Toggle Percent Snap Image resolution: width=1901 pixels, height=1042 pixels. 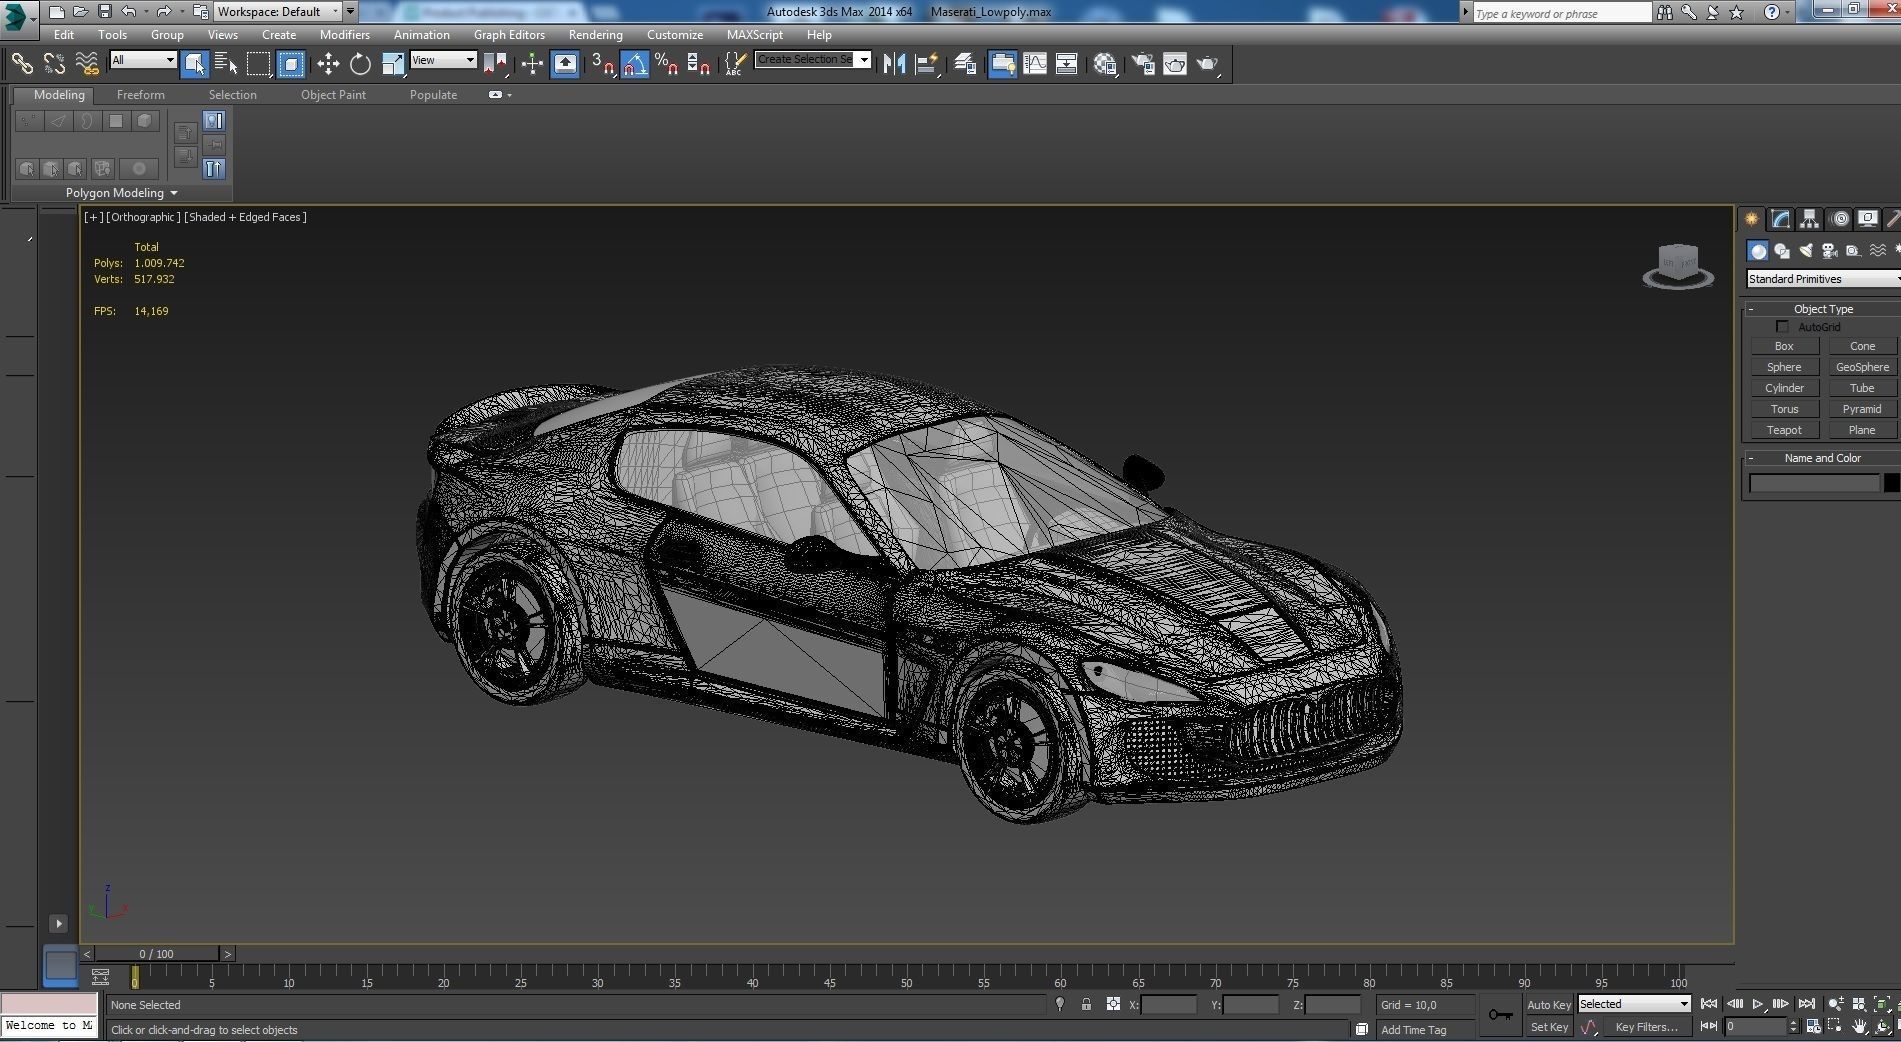click(667, 64)
